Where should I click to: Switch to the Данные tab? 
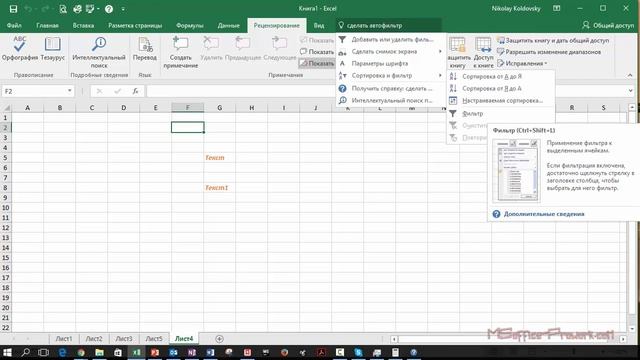(x=229, y=25)
